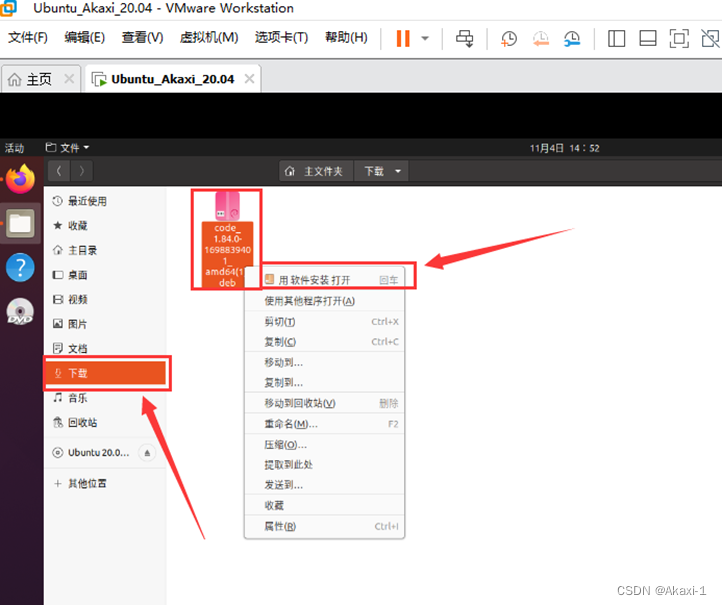Image resolution: width=722 pixels, height=605 pixels.
Task: Go forward with the file manager forward arrow
Action: 82,171
